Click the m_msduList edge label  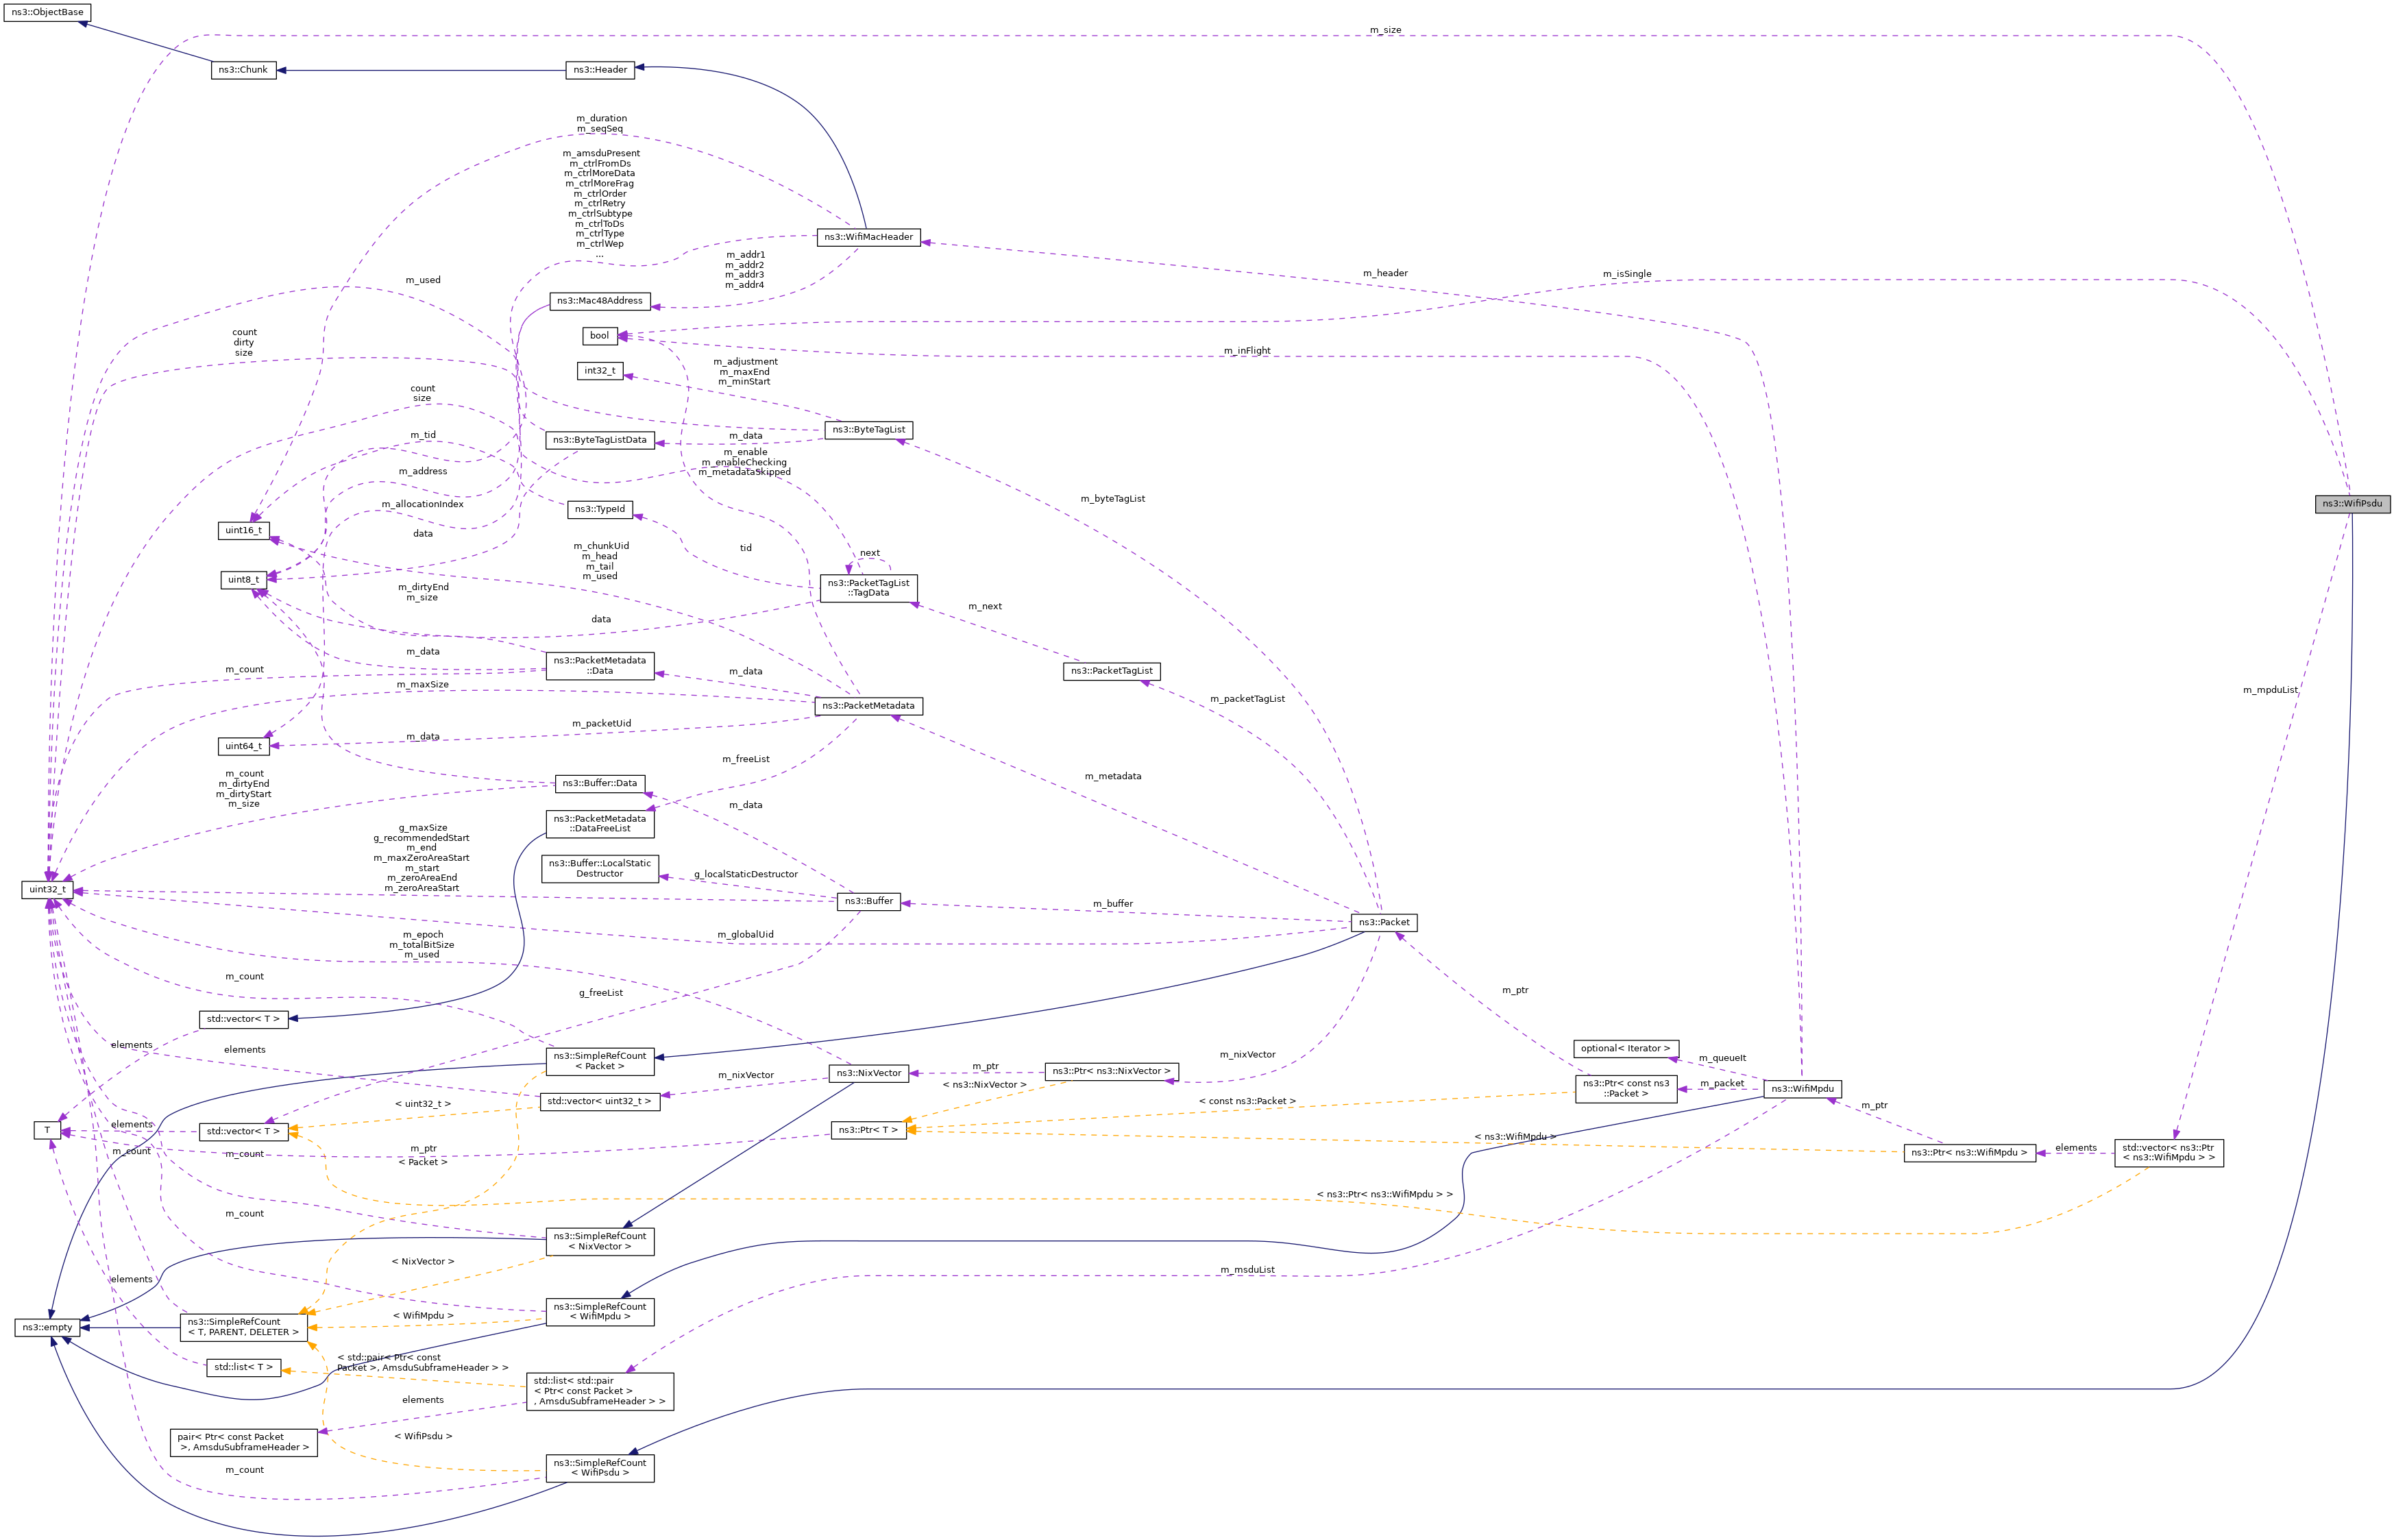tap(1247, 1270)
